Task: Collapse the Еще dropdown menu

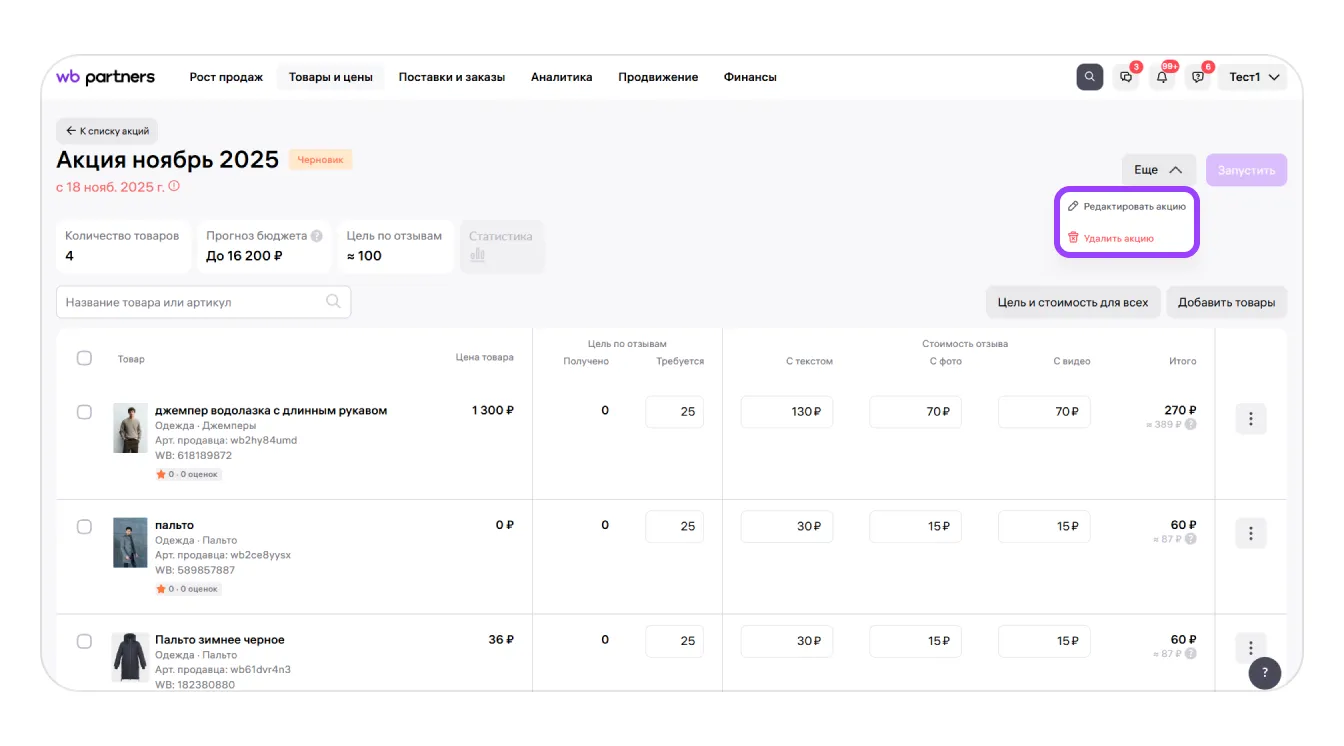Action: (x=1158, y=170)
